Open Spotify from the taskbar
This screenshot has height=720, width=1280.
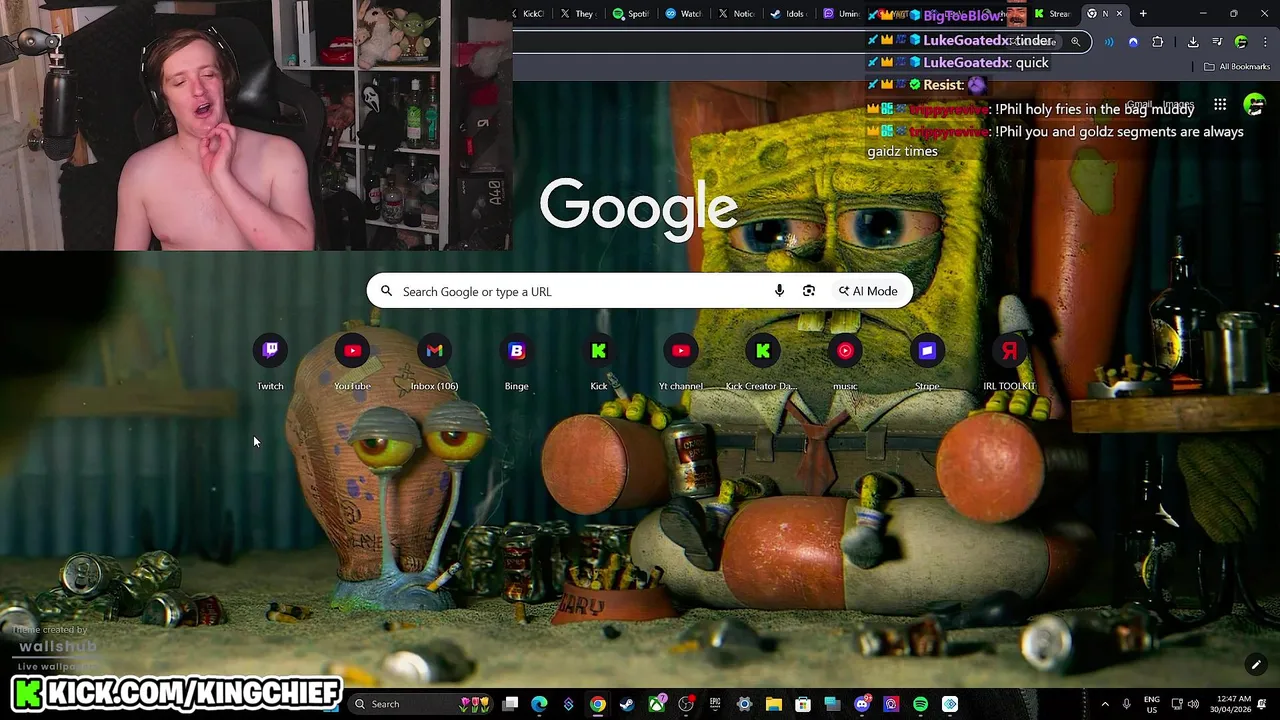tap(920, 704)
